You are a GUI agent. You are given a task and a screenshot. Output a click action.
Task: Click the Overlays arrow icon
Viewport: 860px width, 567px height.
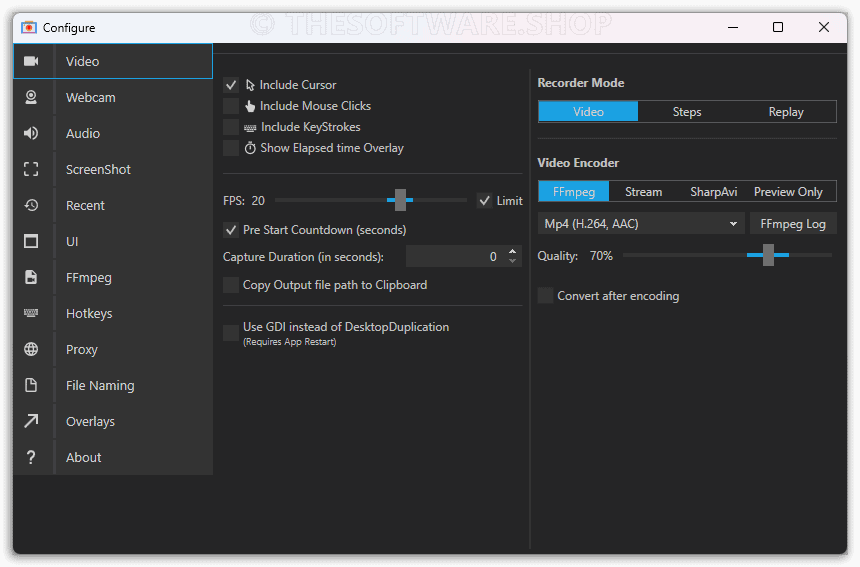(x=31, y=421)
